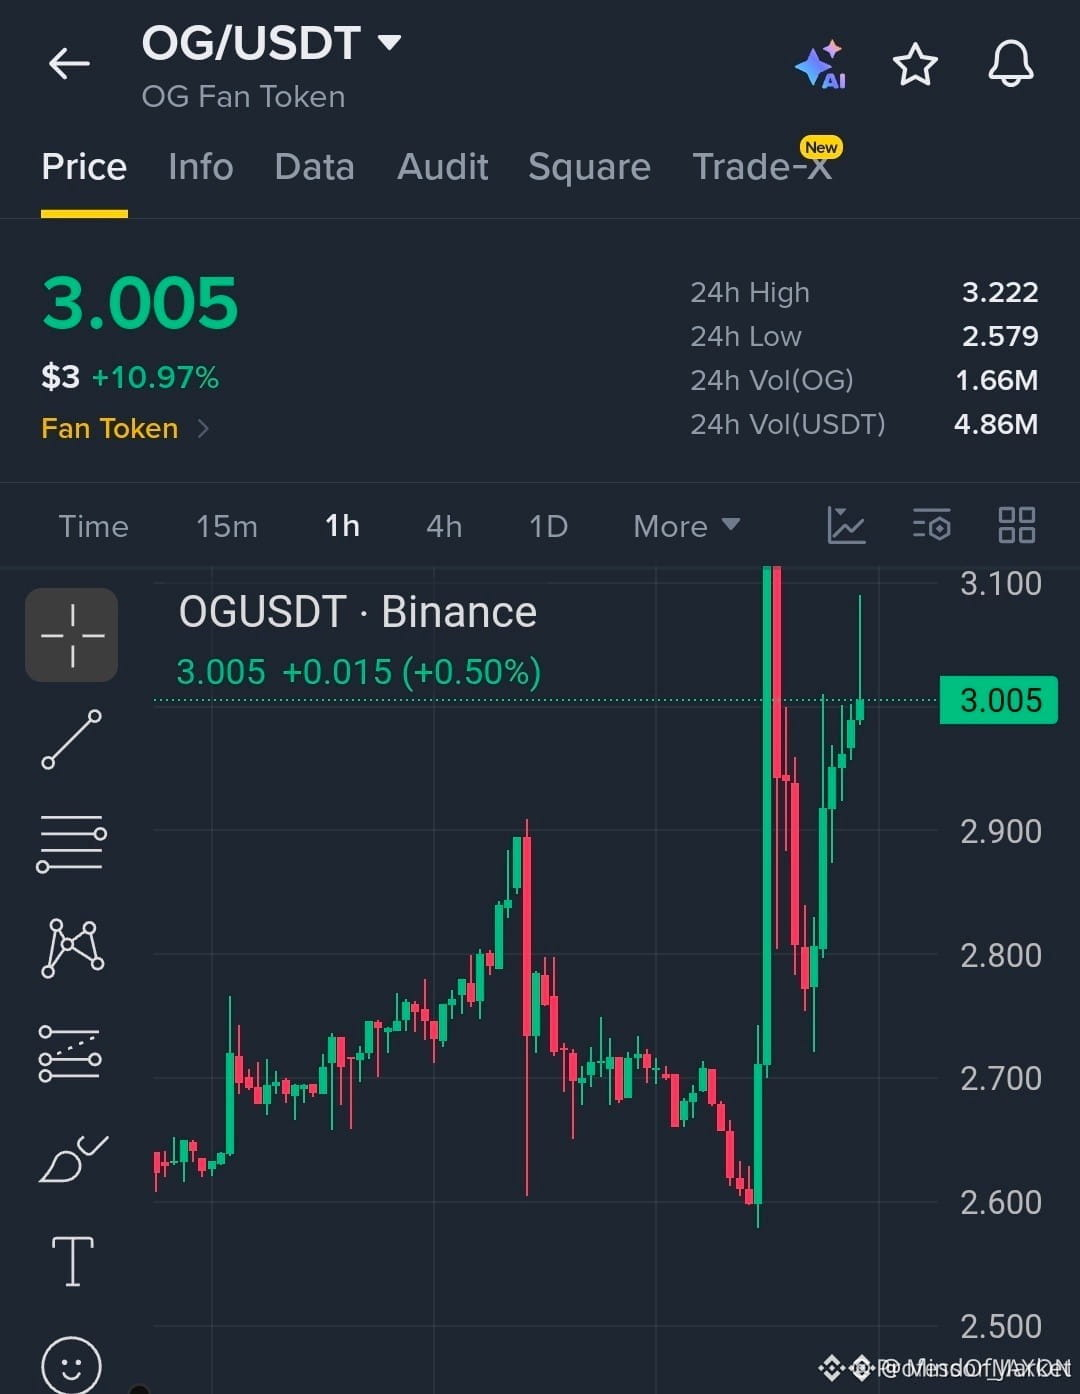Click the OG Fan Token subtitle
The image size is (1080, 1394).
tap(243, 97)
